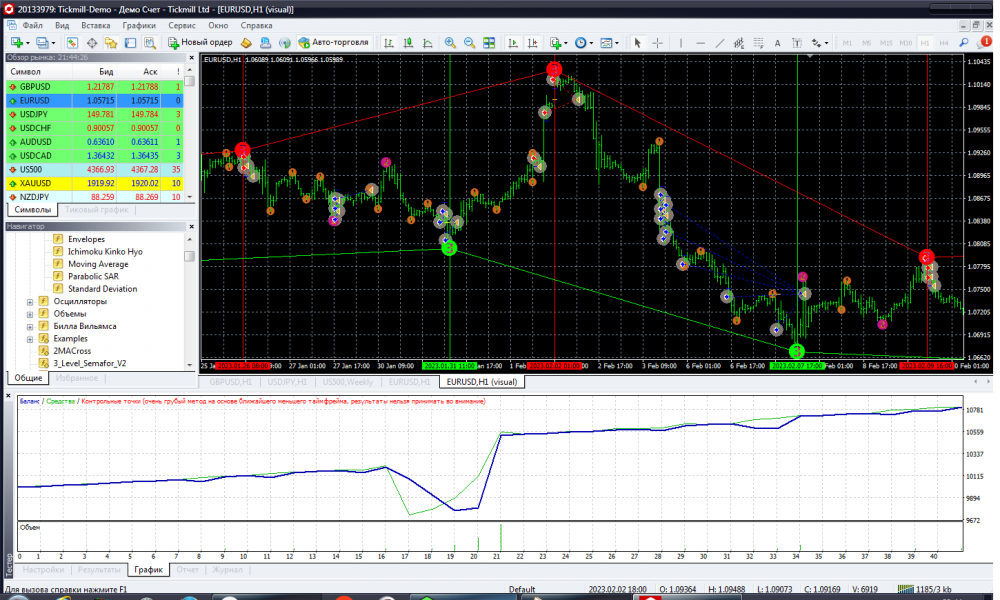Image resolution: width=1000 pixels, height=600 pixels.
Task: Expand the Examples tree folder
Action: point(30,339)
